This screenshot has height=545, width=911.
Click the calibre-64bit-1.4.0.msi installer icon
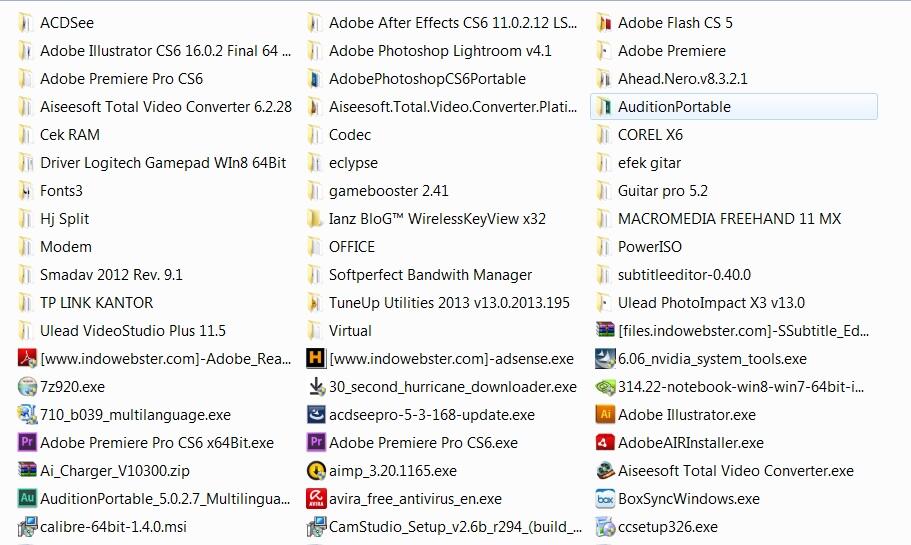point(27,526)
